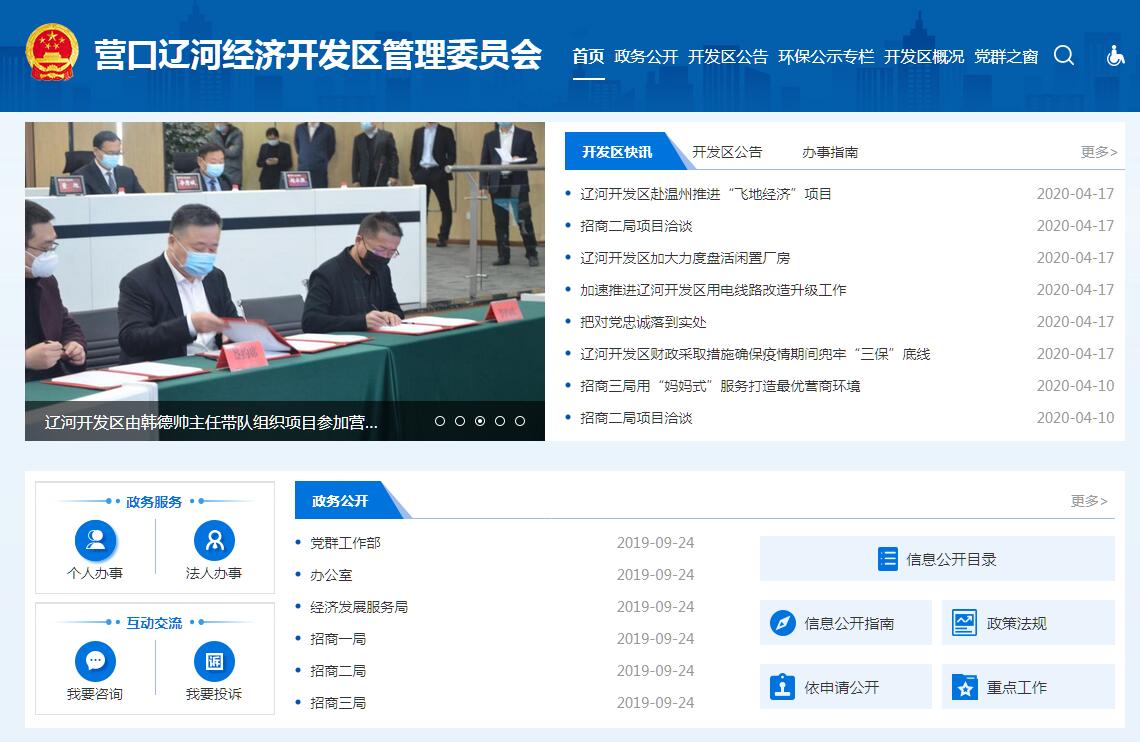Click the meeting photo in the carousel

[285, 260]
